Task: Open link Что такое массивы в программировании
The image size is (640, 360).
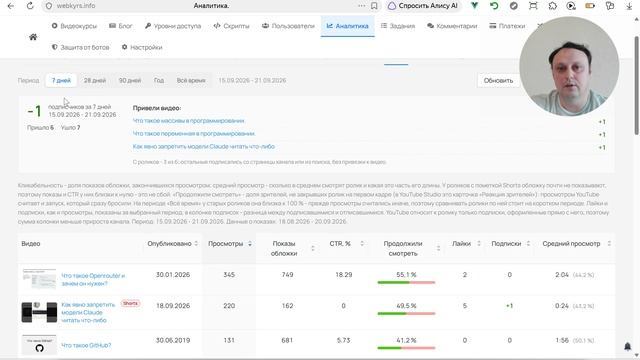Action: point(189,121)
